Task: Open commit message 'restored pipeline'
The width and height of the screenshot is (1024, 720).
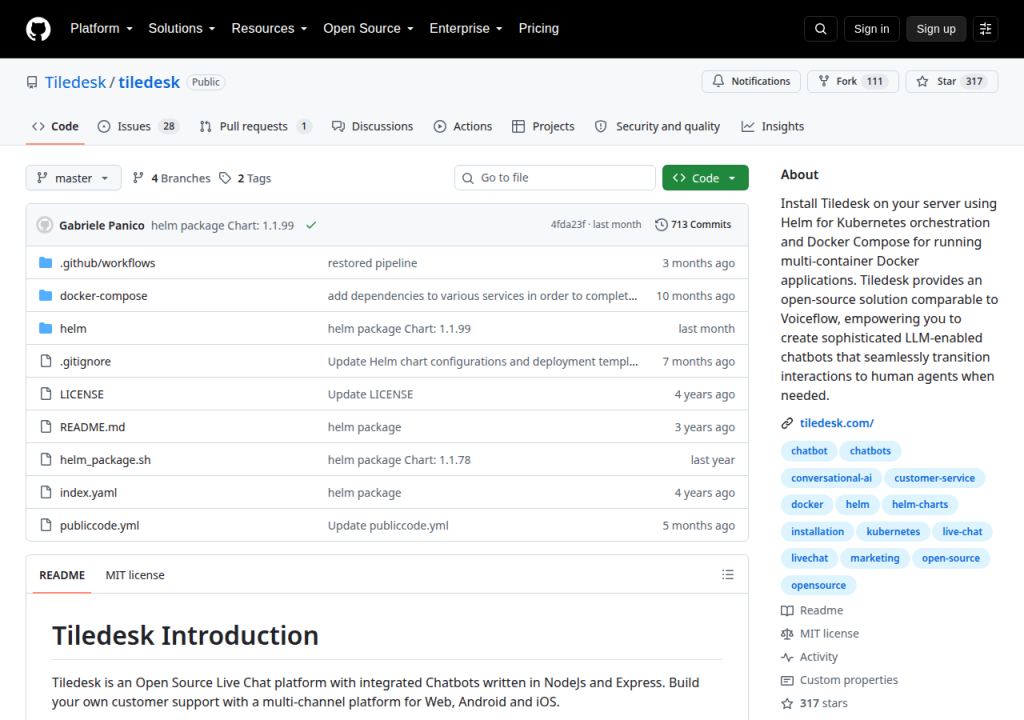Action: tap(372, 263)
